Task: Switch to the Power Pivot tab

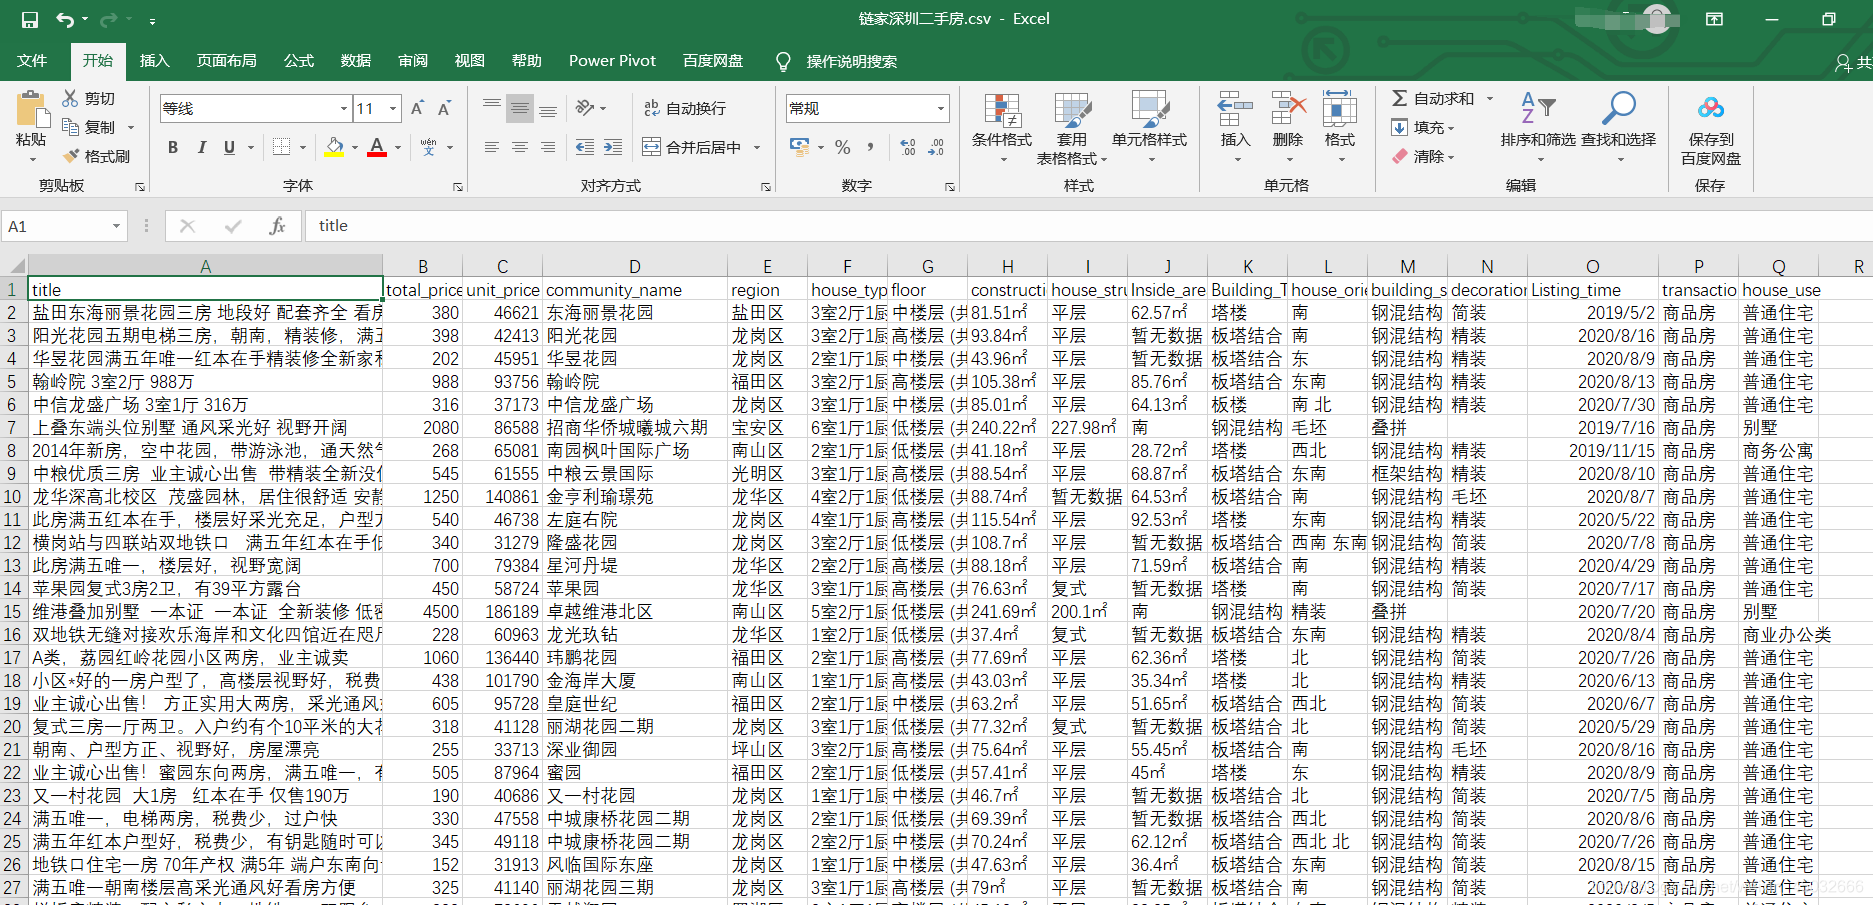Action: tap(612, 61)
